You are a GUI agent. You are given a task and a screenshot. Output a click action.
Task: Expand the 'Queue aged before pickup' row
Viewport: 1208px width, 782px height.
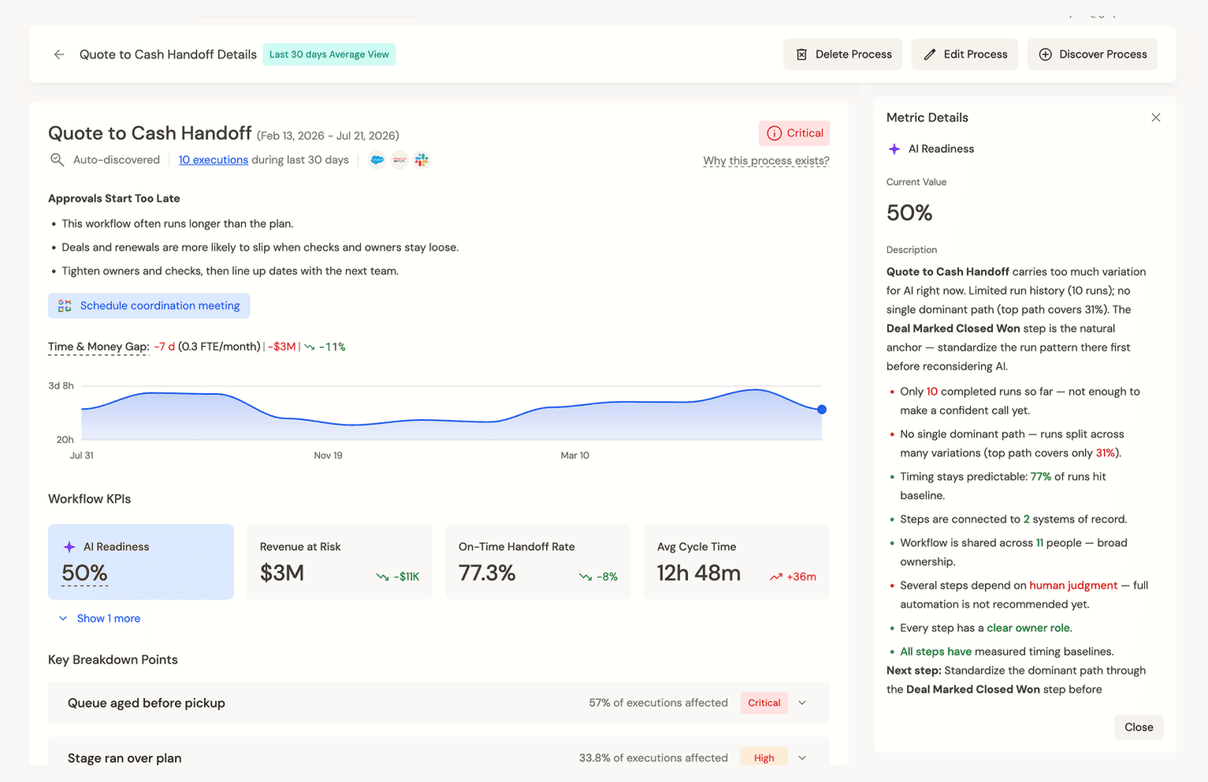coord(438,703)
